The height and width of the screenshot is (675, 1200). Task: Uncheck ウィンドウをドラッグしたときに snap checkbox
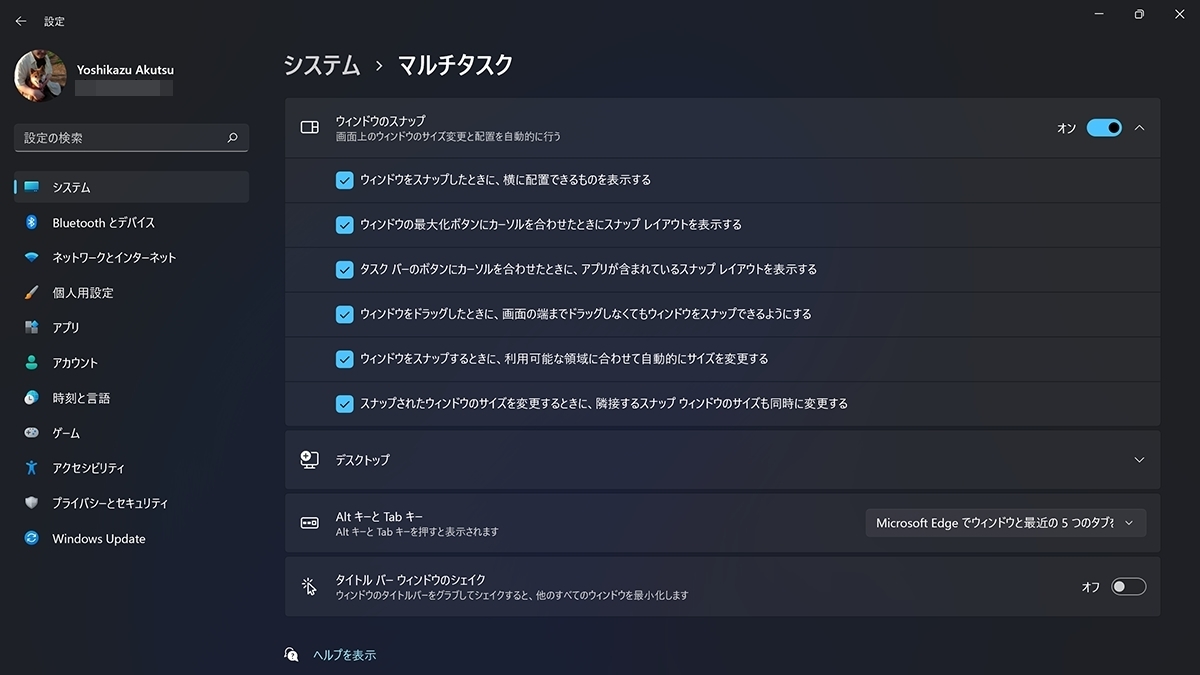coord(344,314)
